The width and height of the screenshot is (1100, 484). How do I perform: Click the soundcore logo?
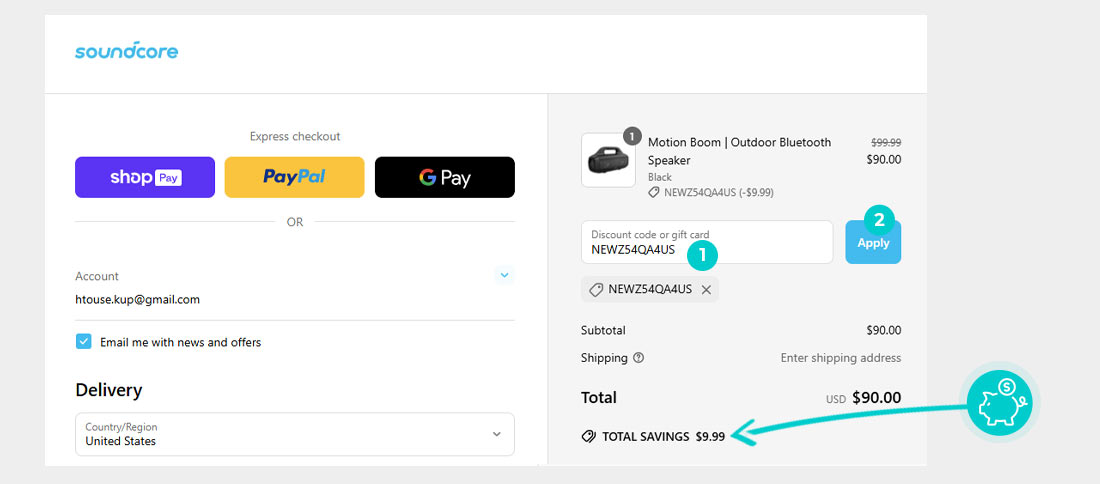pyautogui.click(x=126, y=51)
